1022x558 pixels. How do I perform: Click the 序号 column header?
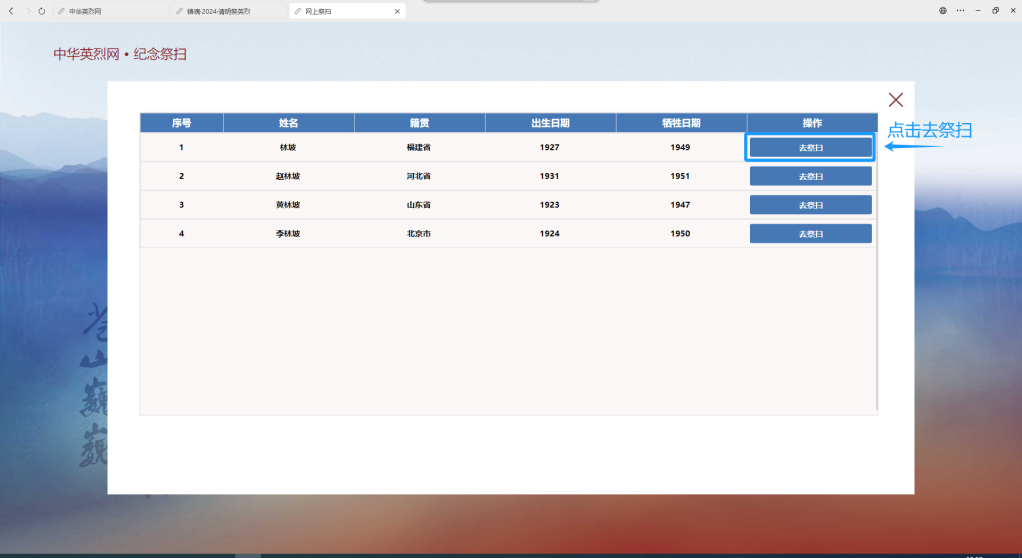(x=181, y=123)
